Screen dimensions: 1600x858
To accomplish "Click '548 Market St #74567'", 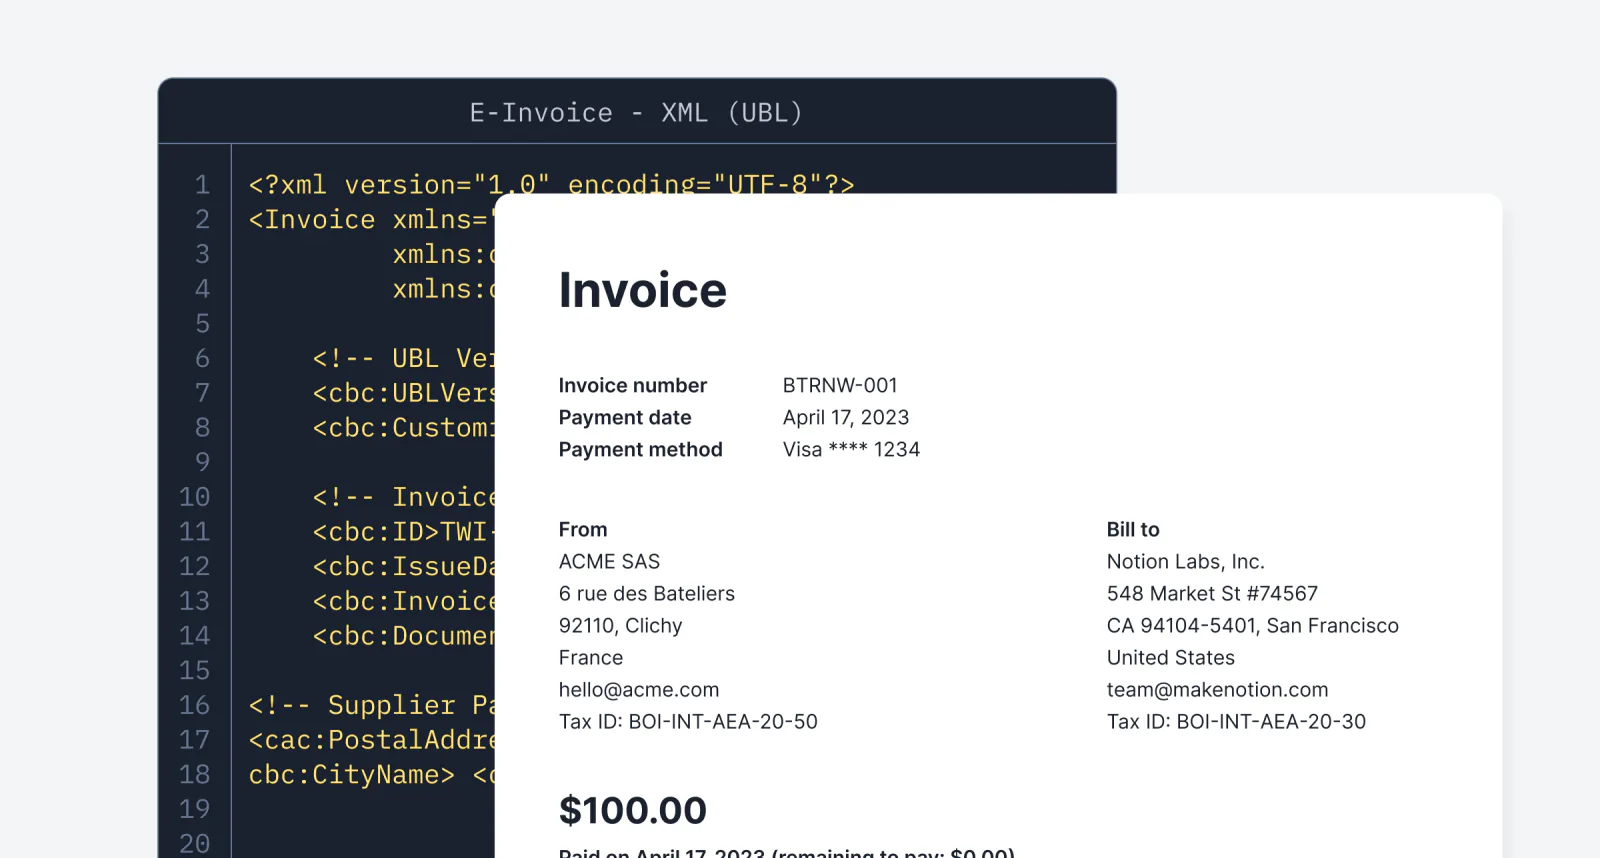I will [1212, 594].
